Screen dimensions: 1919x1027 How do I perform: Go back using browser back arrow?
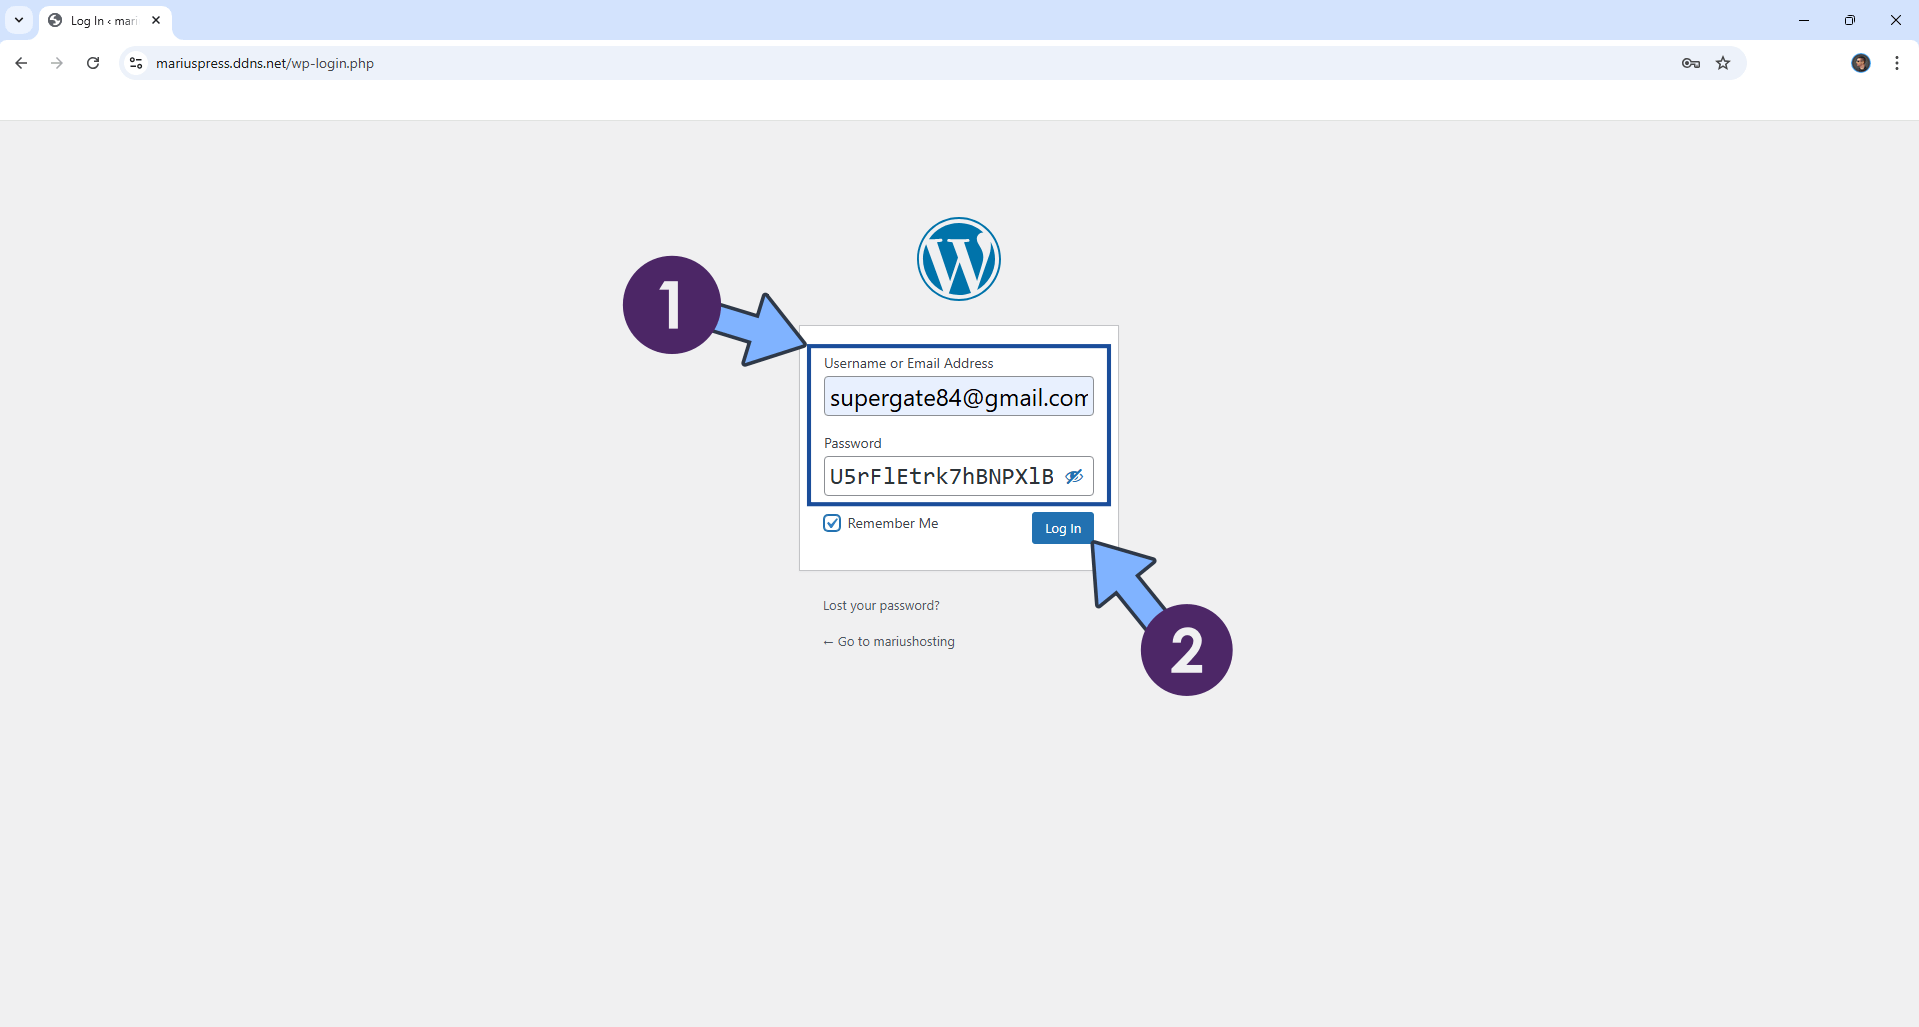pos(21,63)
